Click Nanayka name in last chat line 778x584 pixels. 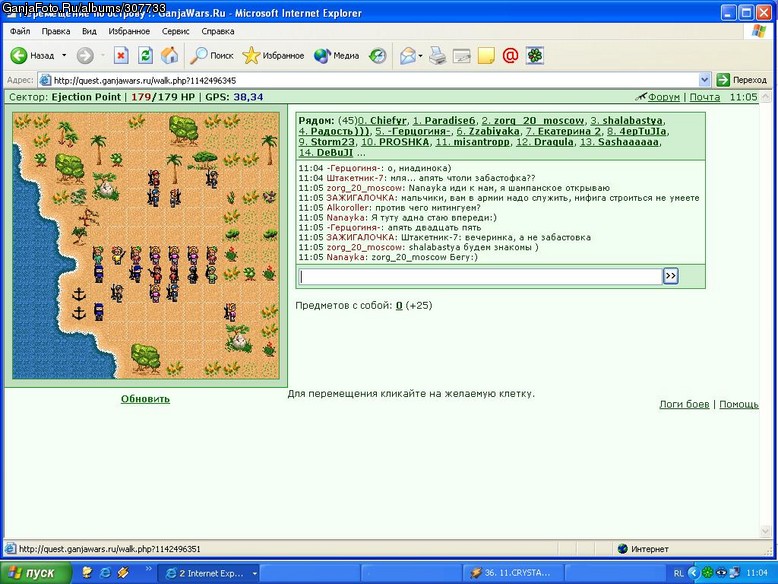click(346, 257)
